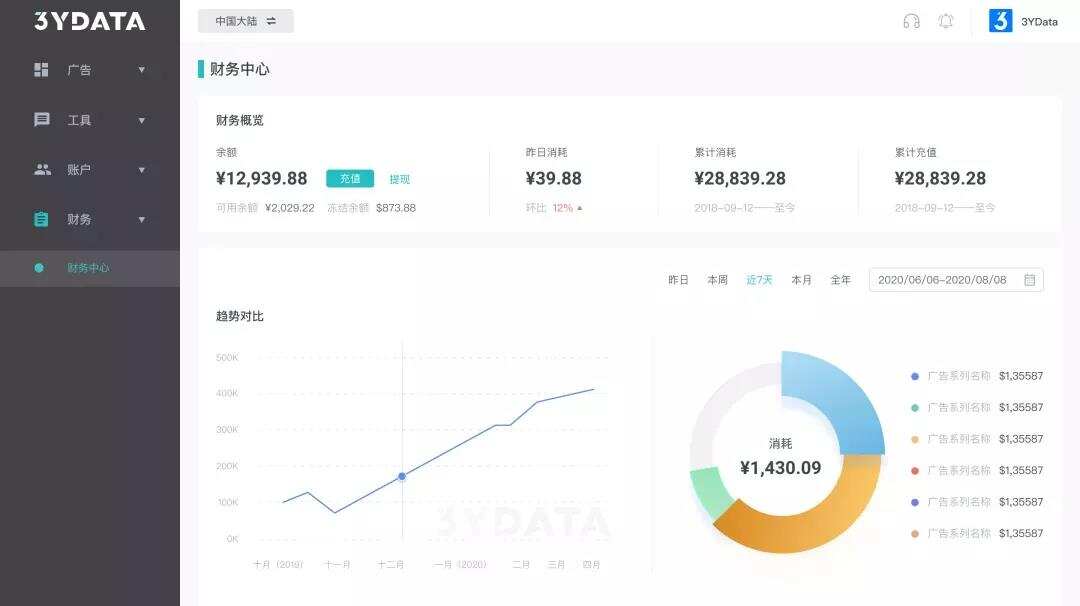
Task: Switch to the 本月 filter tab
Action: [801, 279]
